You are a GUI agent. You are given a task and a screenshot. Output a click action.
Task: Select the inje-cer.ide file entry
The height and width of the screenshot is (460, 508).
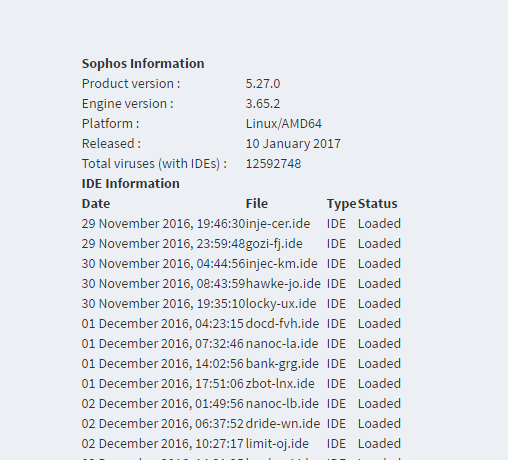coord(278,224)
